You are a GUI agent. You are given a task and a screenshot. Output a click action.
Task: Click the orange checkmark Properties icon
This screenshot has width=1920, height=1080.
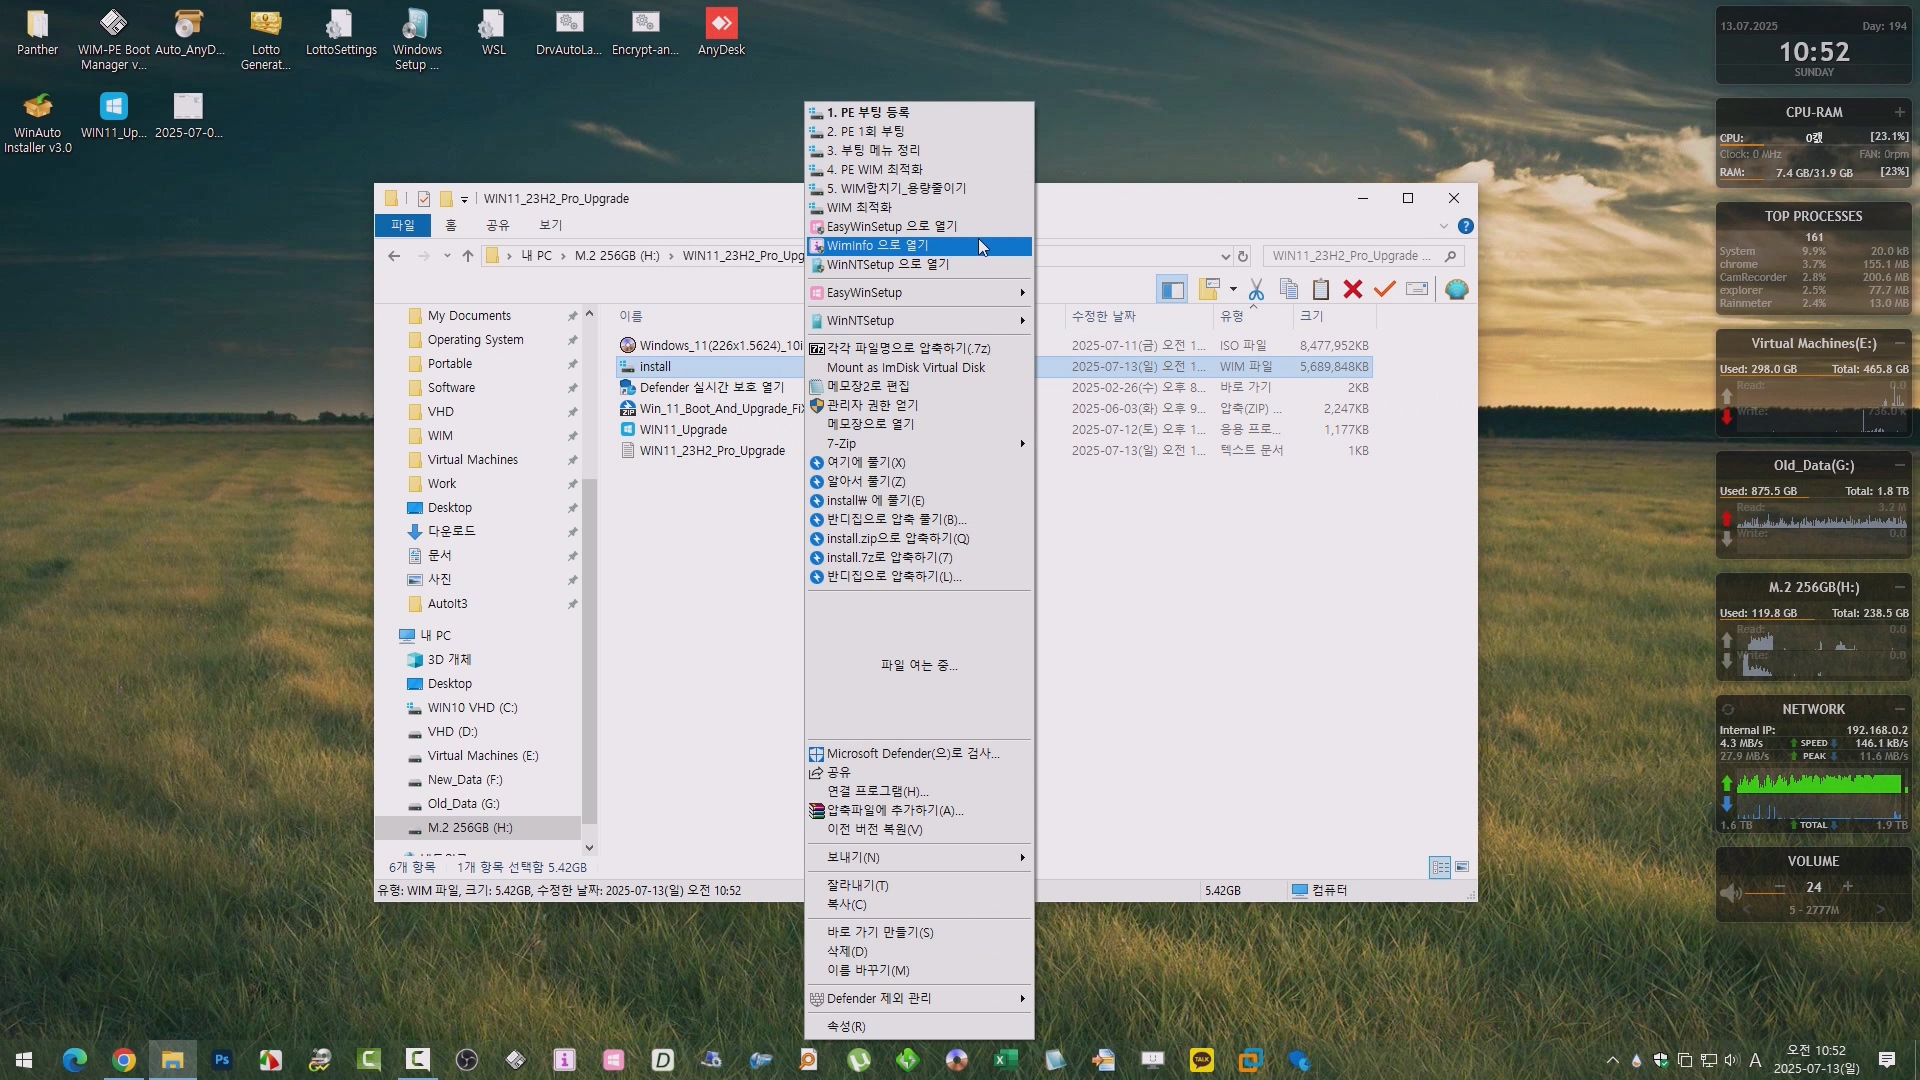pyautogui.click(x=1385, y=290)
